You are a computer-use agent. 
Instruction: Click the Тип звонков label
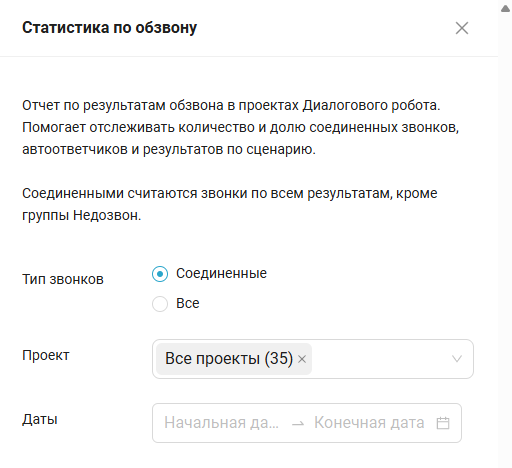[63, 279]
